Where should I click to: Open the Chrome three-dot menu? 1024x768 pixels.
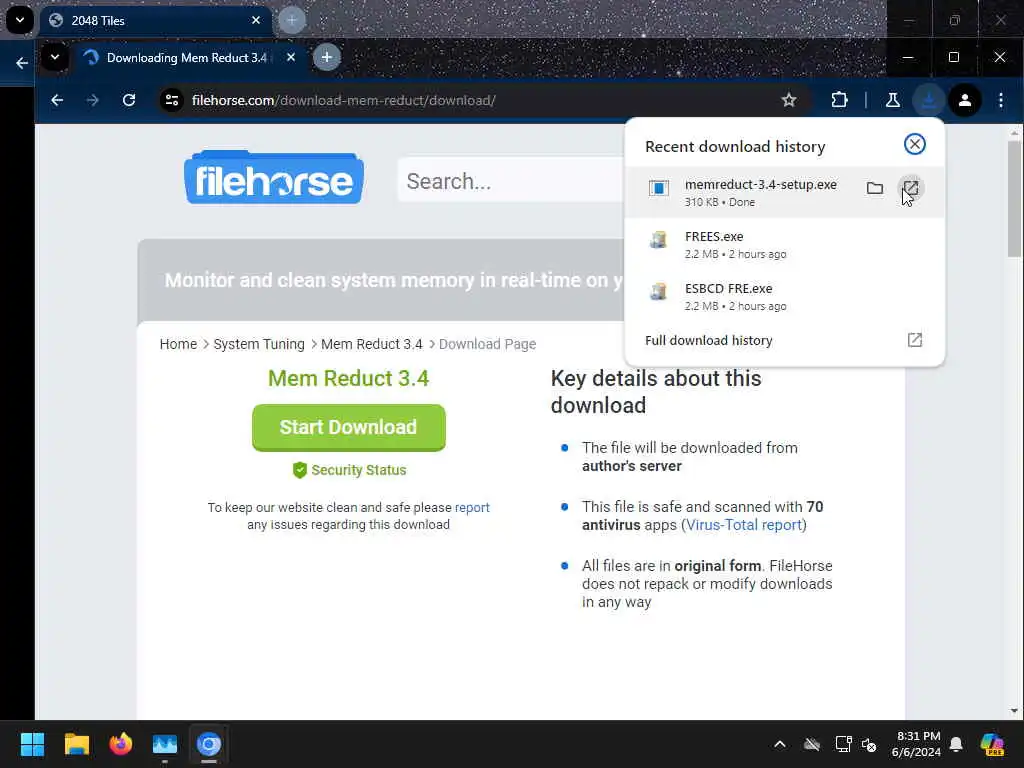1000,100
